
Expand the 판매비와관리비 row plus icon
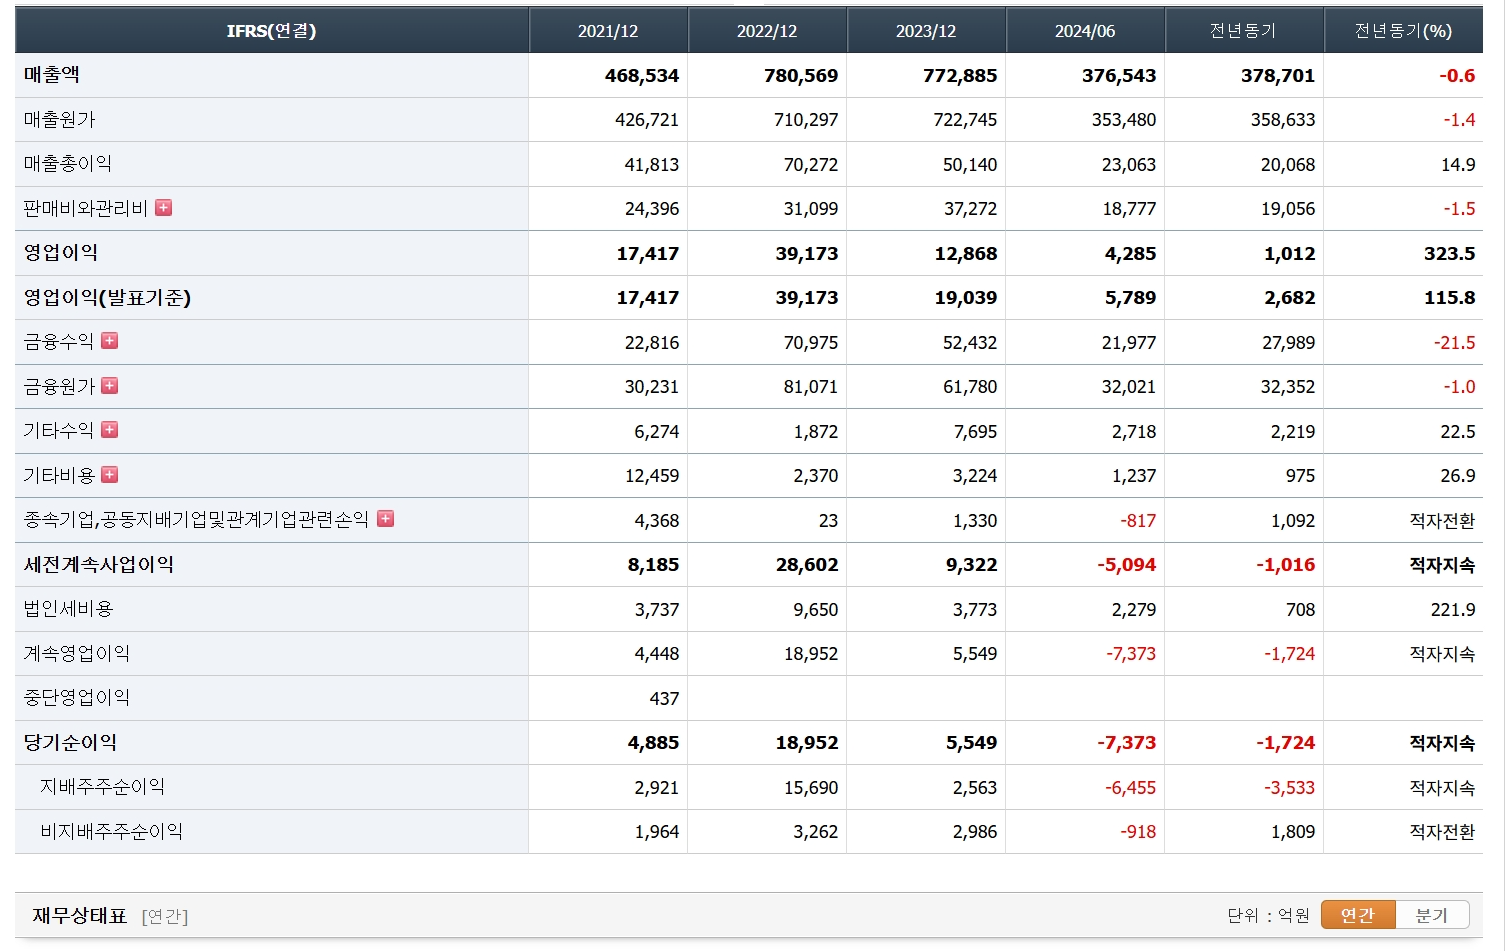pos(164,208)
